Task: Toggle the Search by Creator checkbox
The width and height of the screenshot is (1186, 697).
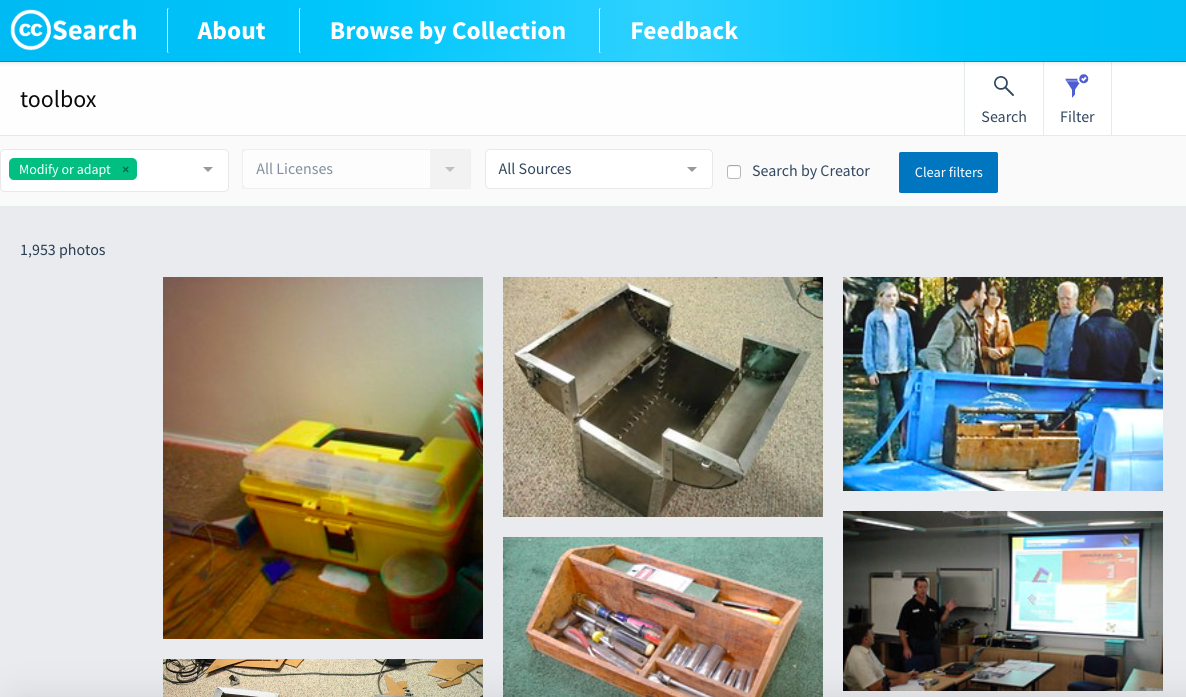Action: pos(734,172)
